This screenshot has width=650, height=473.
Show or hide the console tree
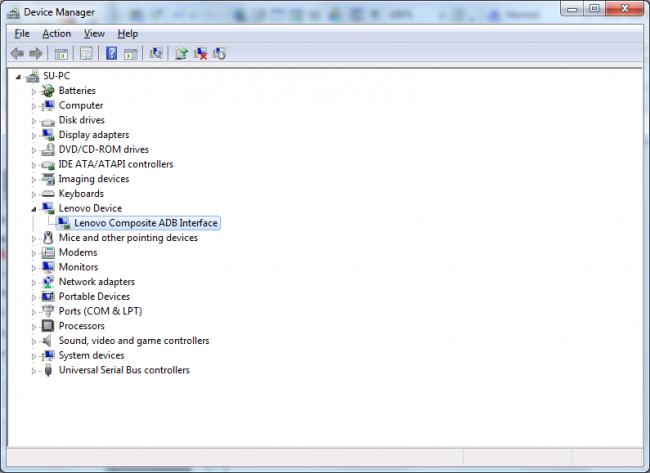coord(61,54)
